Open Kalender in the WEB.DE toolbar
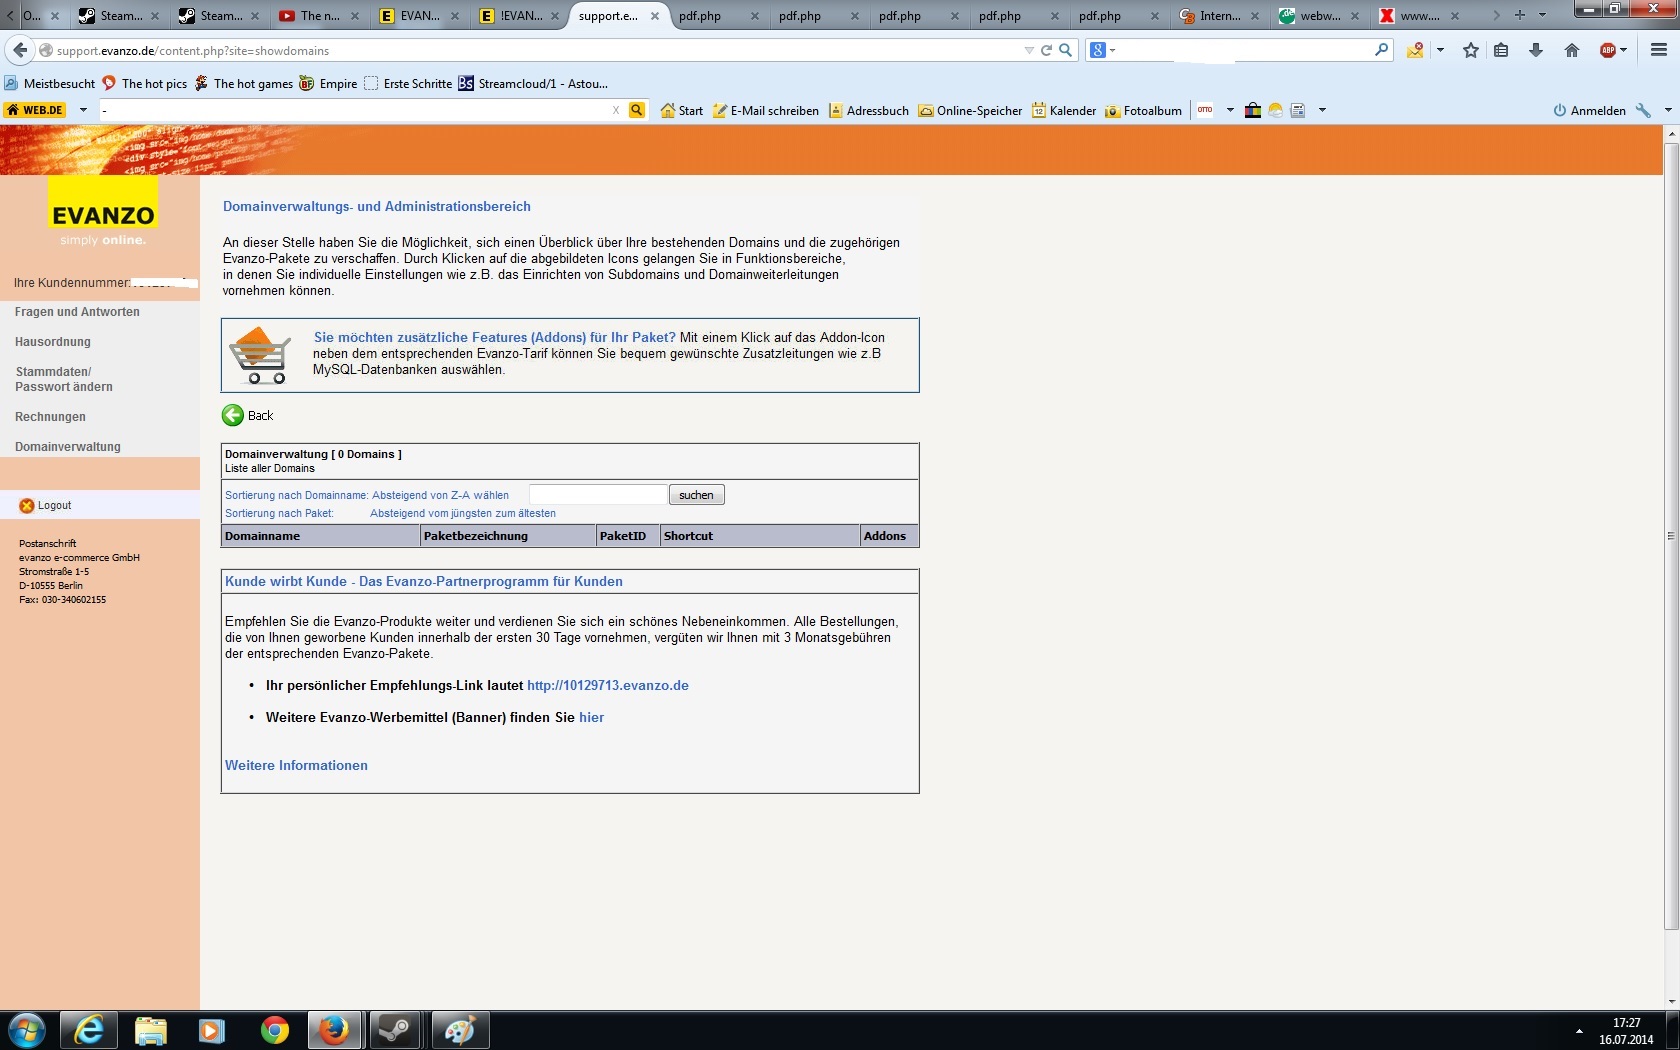 click(x=1064, y=110)
